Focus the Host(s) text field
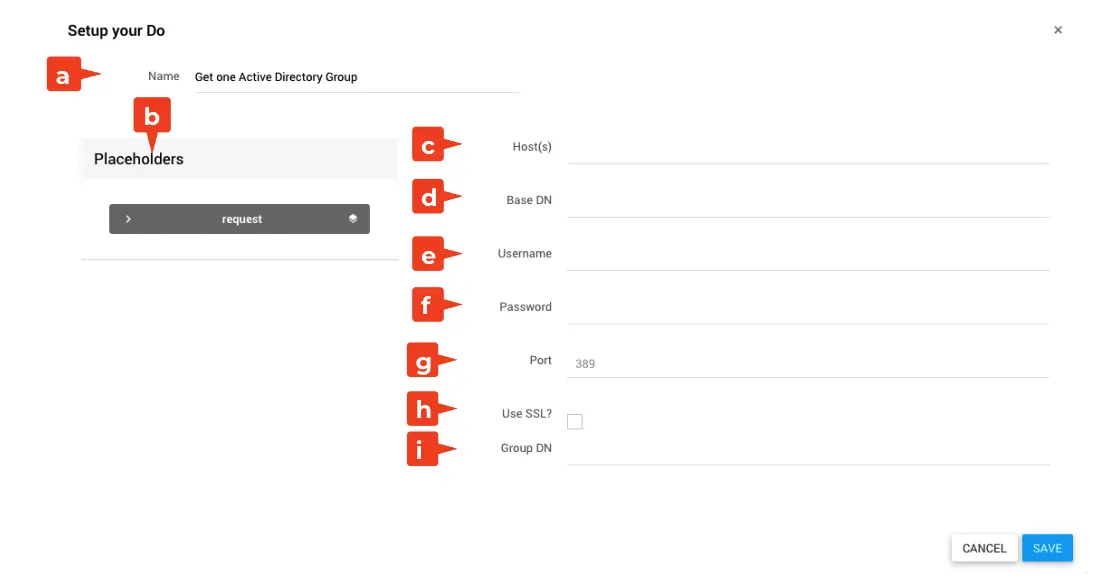 pos(807,148)
